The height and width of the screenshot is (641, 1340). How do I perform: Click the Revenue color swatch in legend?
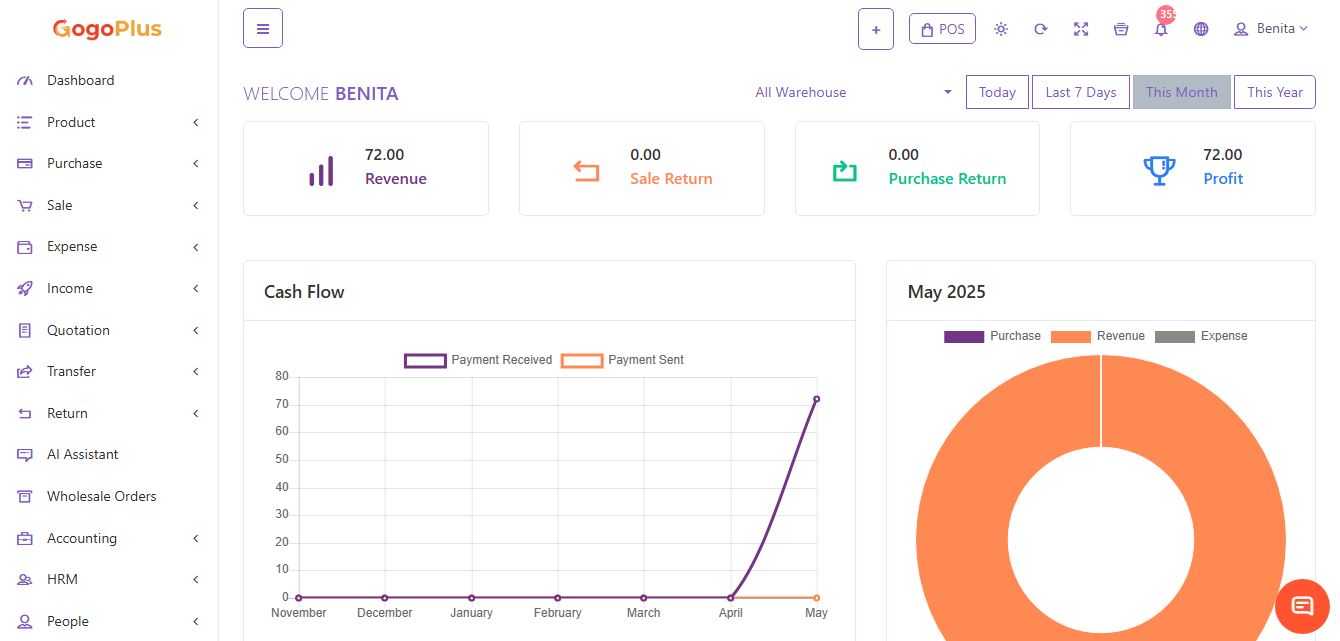point(1070,337)
